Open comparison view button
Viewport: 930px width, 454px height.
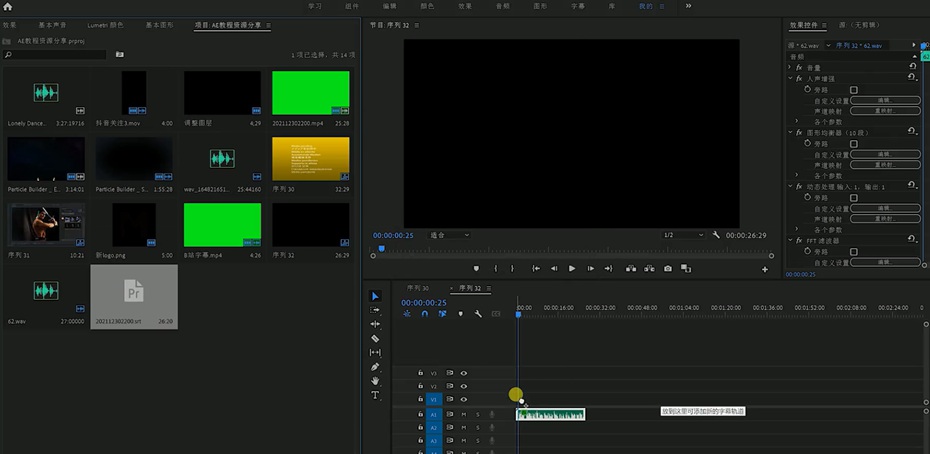tap(686, 268)
